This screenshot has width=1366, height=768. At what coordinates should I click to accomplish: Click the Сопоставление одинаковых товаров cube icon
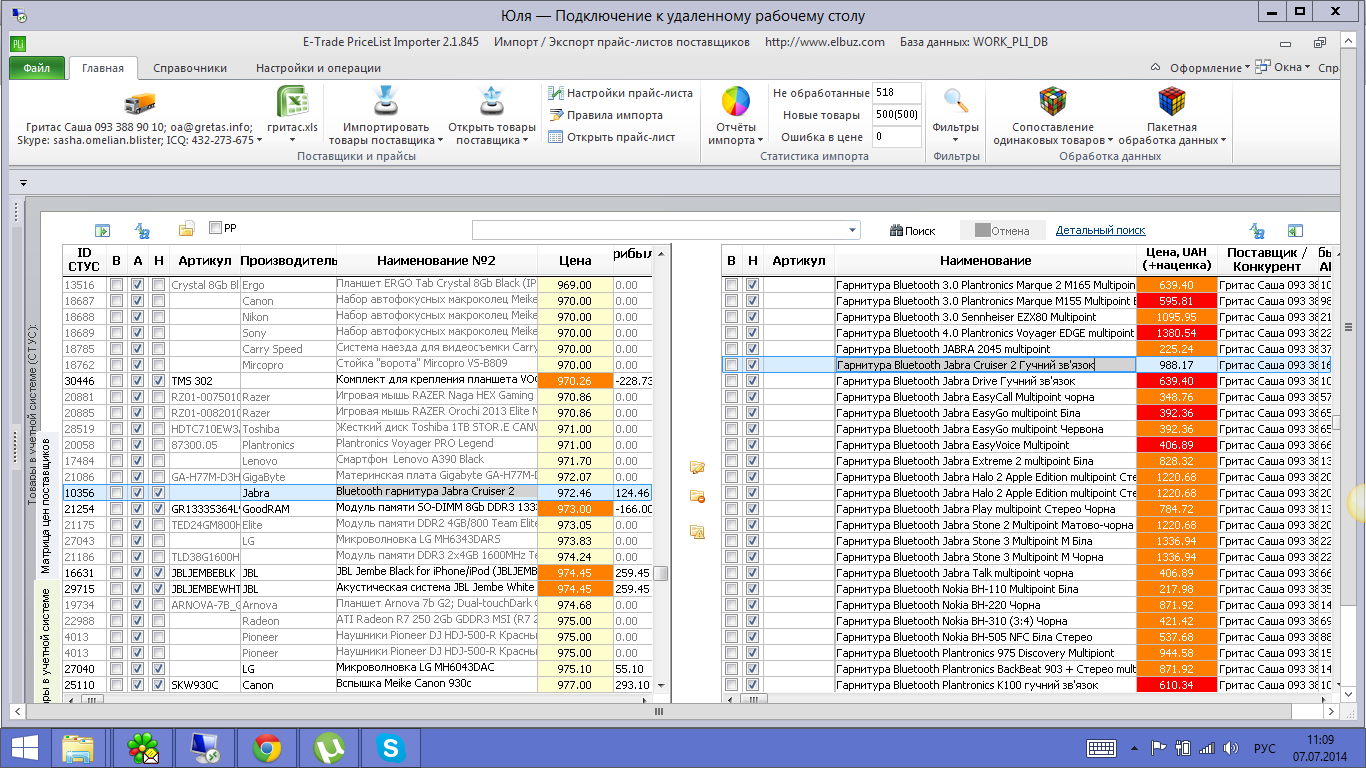pos(1052,101)
